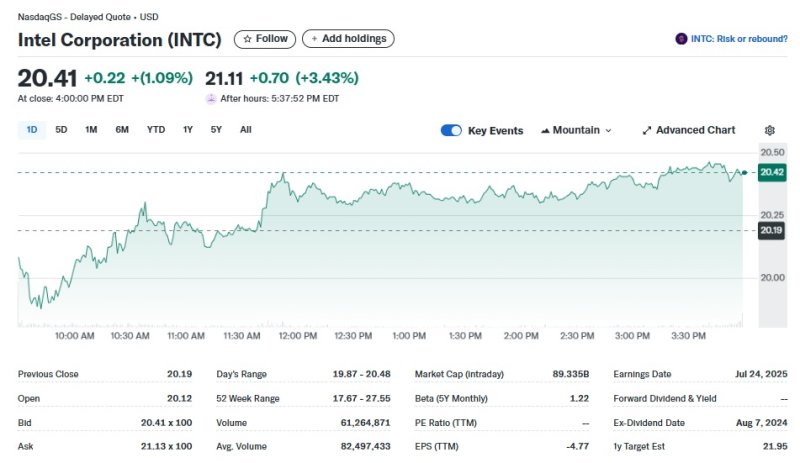The image size is (800, 463).
Task: Select the 1D time range tab
Action: point(31,129)
